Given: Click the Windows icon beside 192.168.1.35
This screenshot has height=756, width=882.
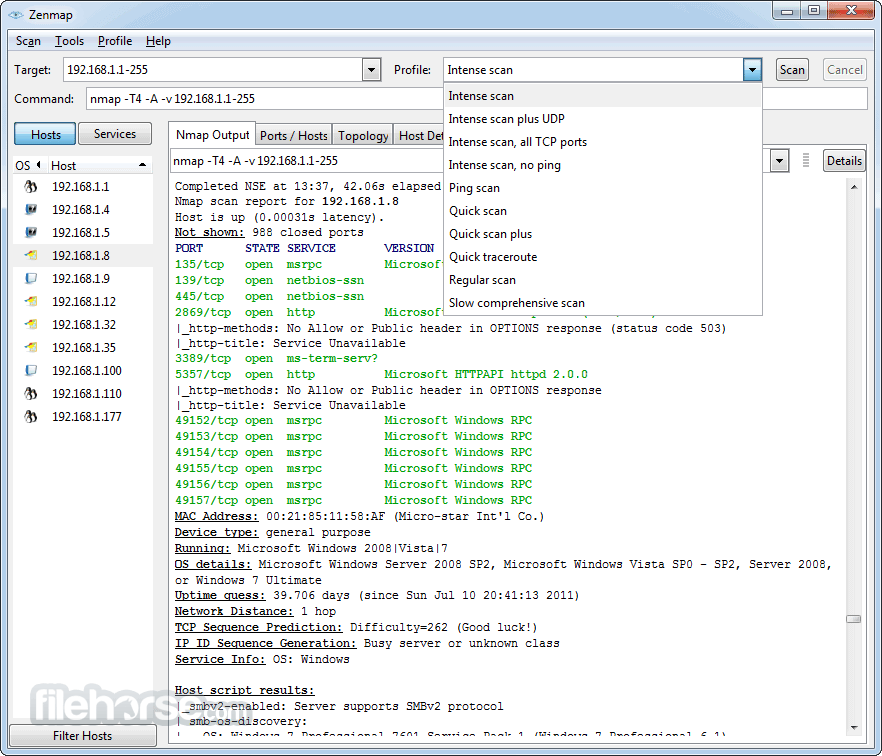Looking at the screenshot, I should tap(31, 348).
